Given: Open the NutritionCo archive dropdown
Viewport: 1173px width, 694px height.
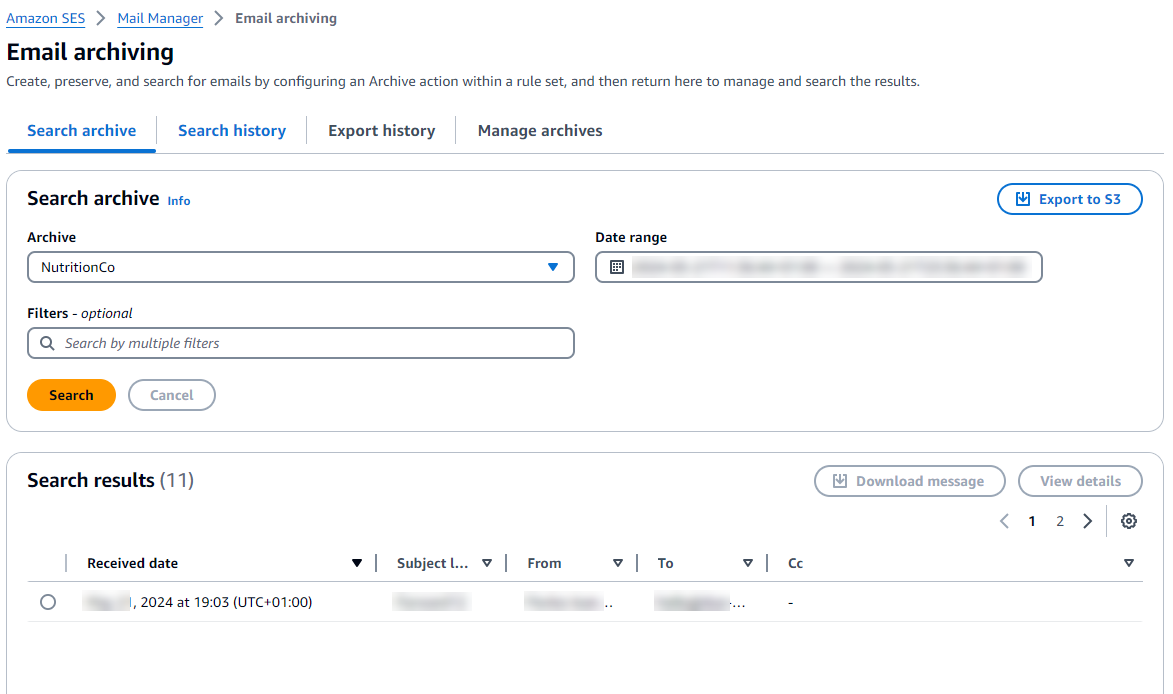Looking at the screenshot, I should point(553,267).
